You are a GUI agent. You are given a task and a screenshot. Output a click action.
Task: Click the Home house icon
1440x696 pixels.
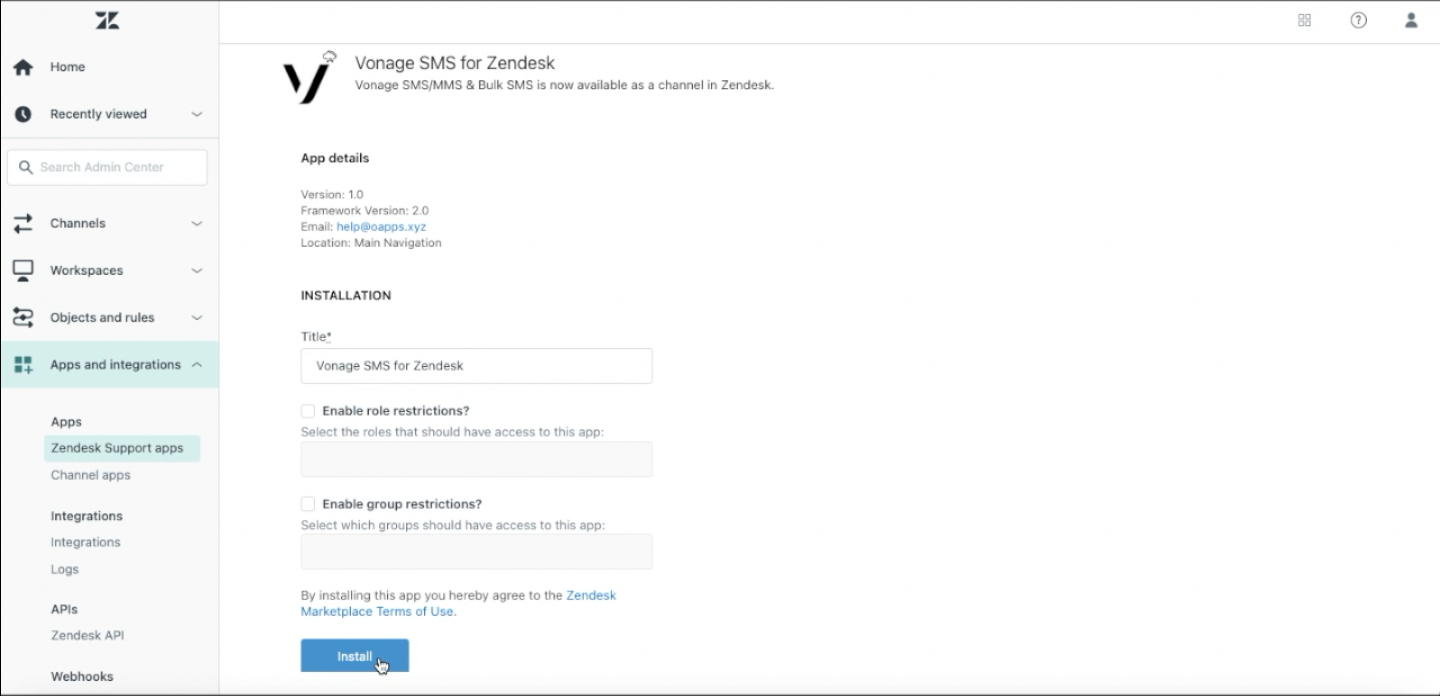coord(23,67)
